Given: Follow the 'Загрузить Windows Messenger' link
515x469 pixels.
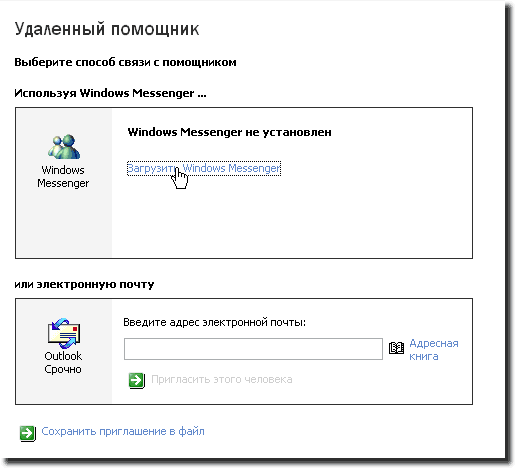Looking at the screenshot, I should pyautogui.click(x=204, y=168).
